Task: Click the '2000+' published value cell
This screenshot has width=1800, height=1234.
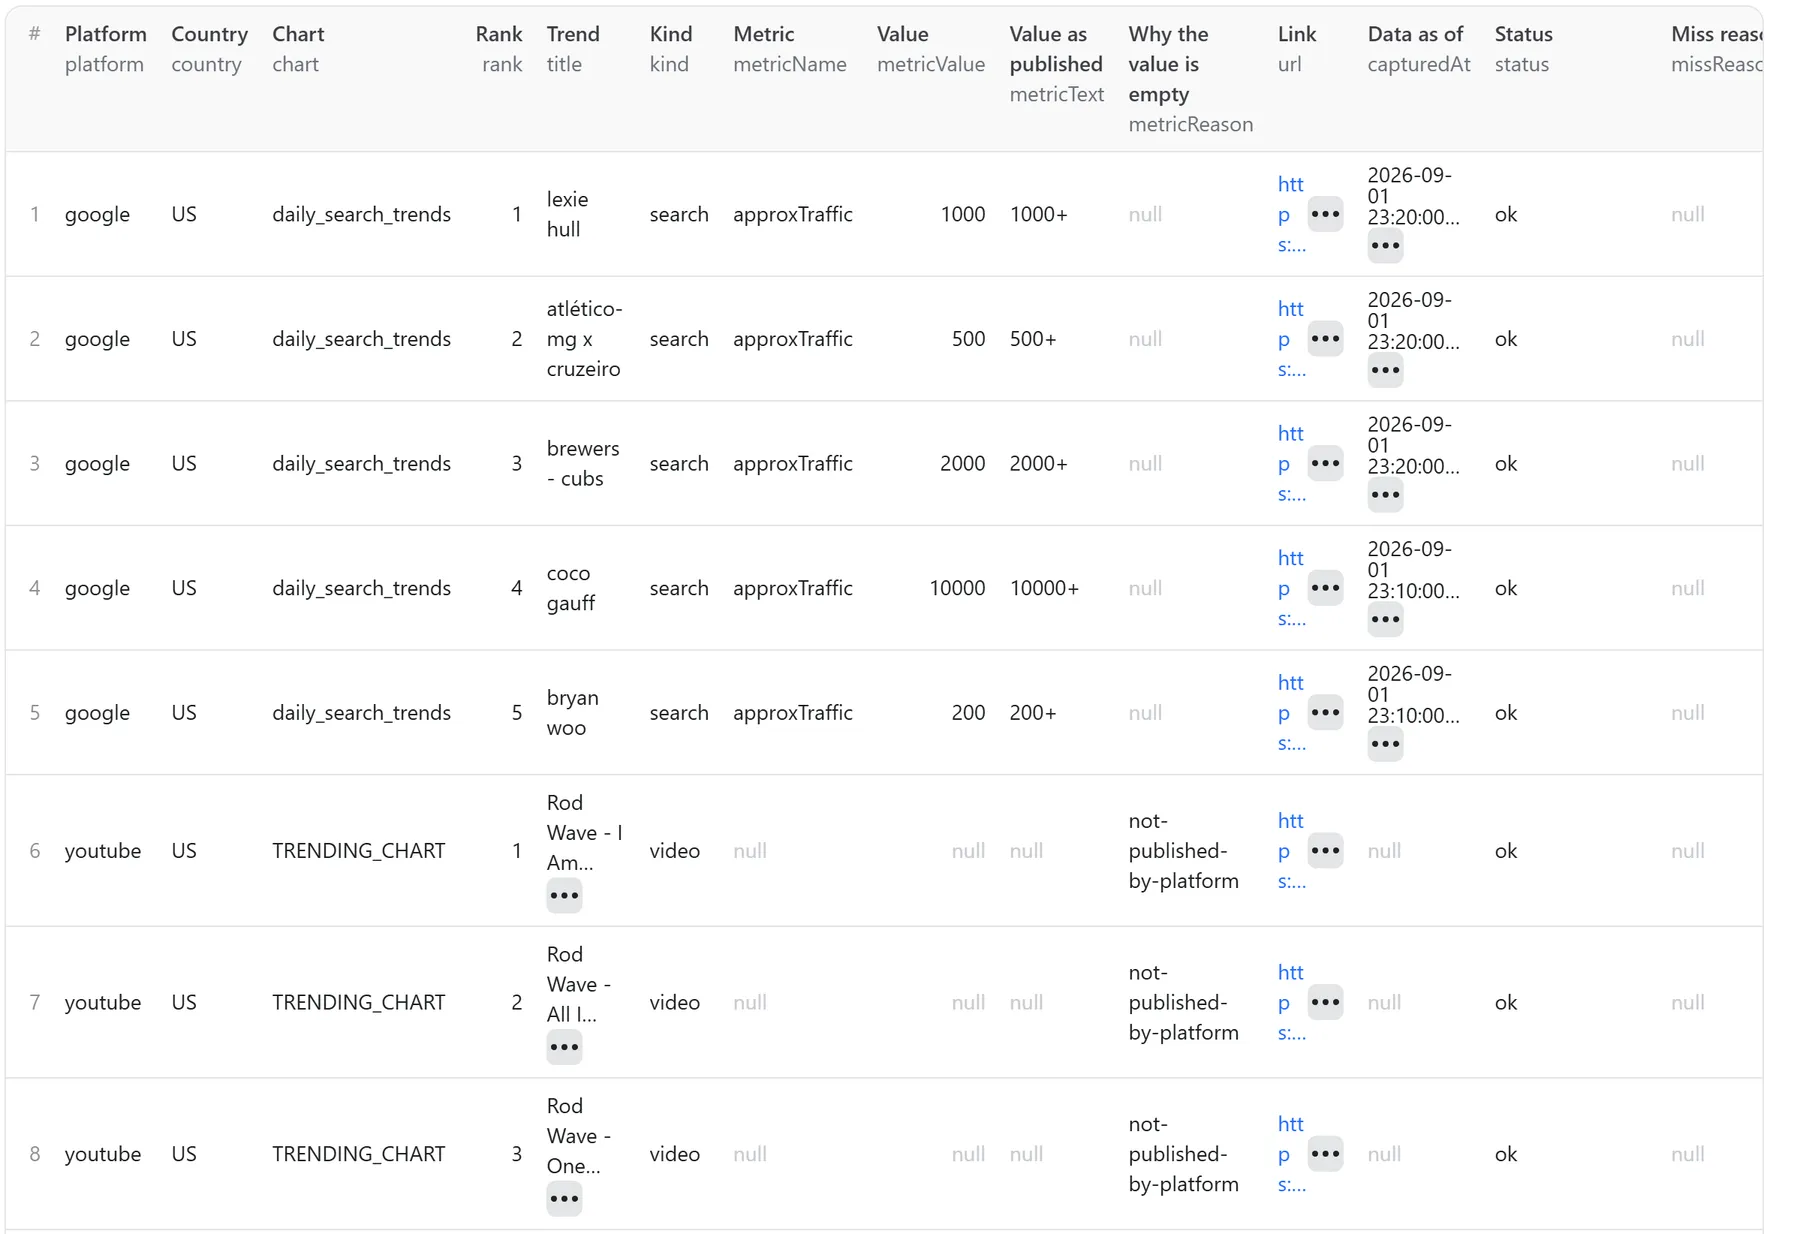Action: (x=1038, y=463)
